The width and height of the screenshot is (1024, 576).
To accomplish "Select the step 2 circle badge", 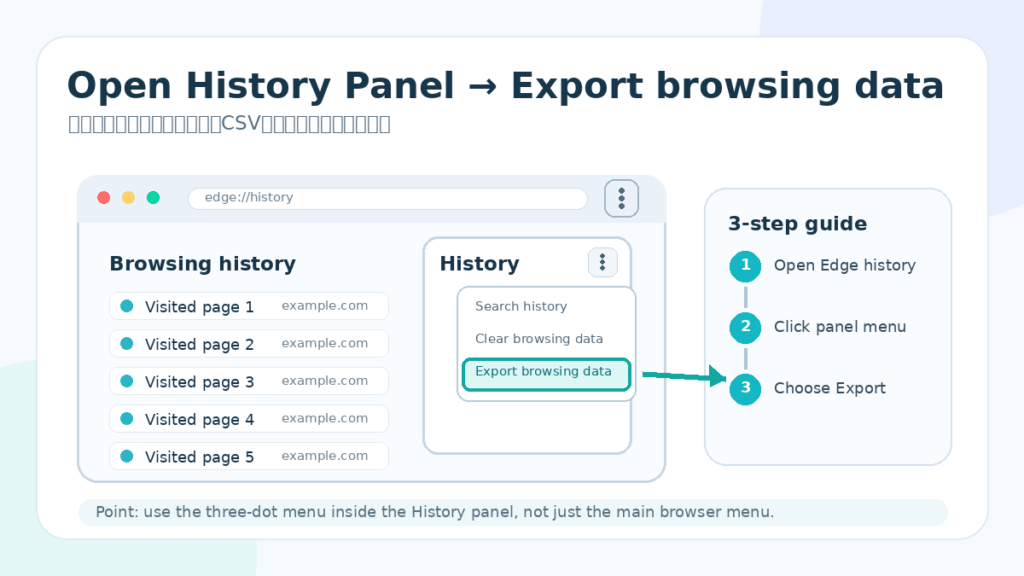I will coord(745,327).
